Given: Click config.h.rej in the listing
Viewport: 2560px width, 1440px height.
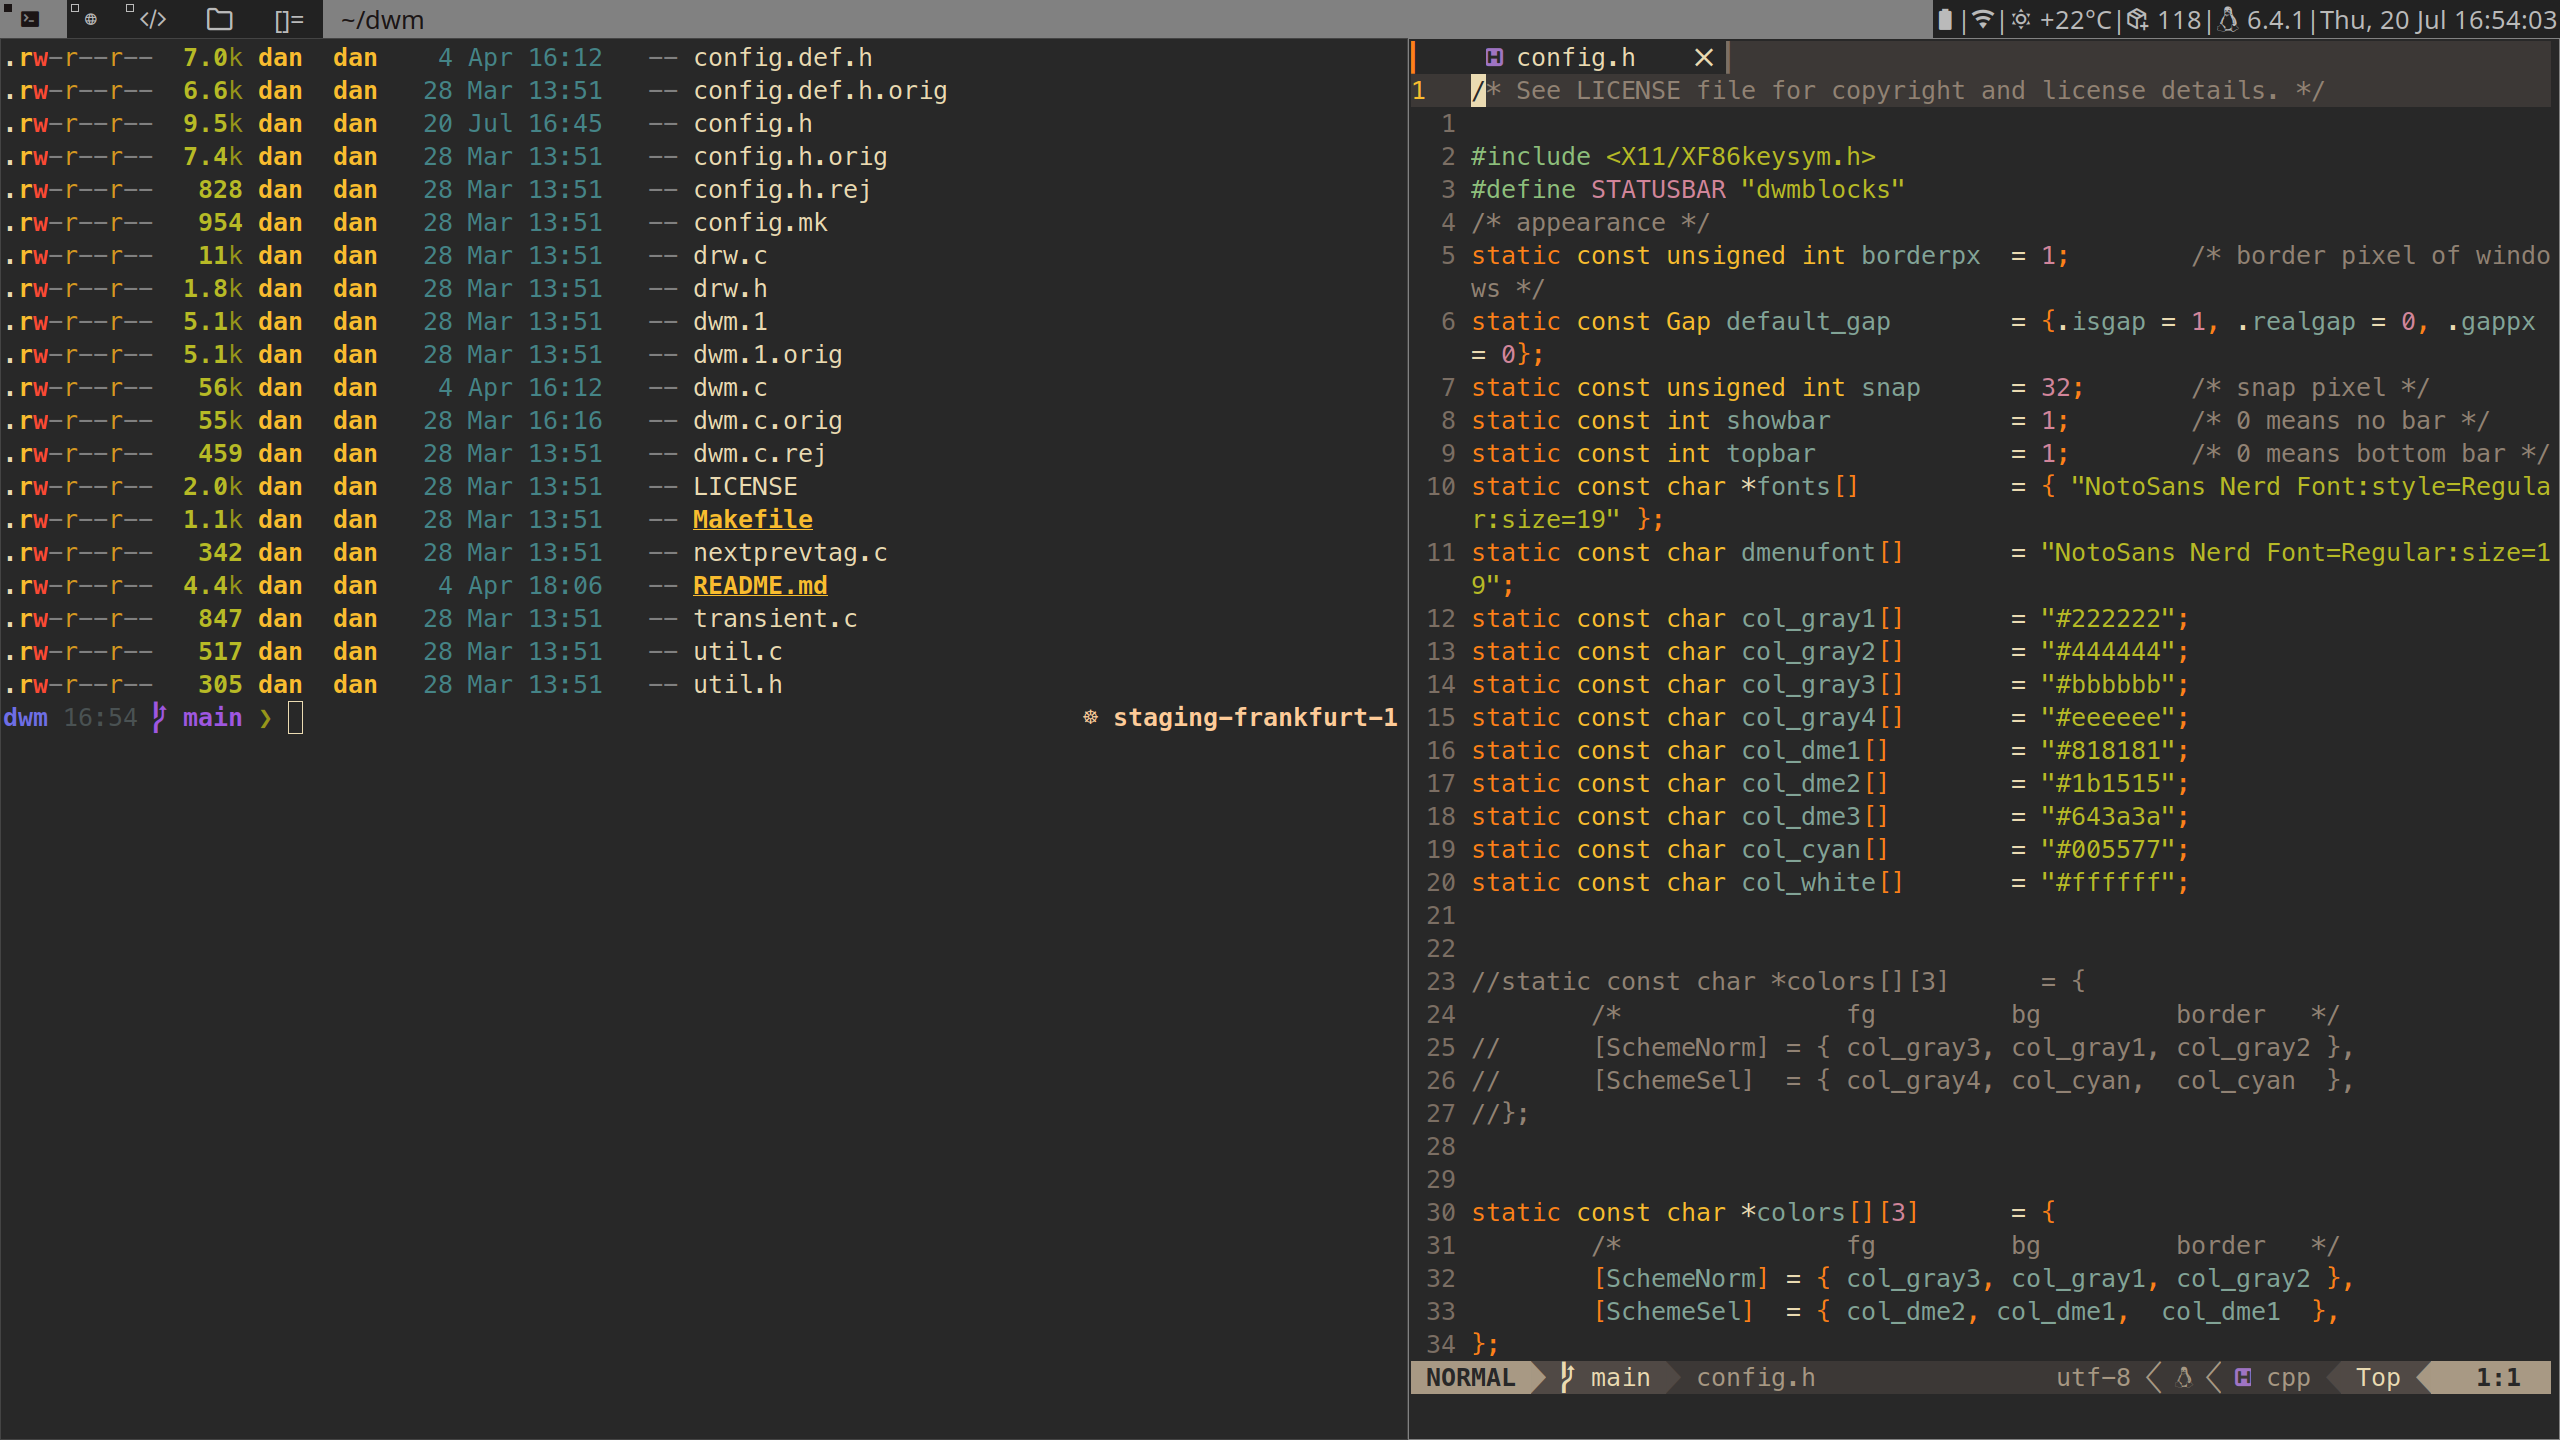Looking at the screenshot, I should click(x=783, y=189).
